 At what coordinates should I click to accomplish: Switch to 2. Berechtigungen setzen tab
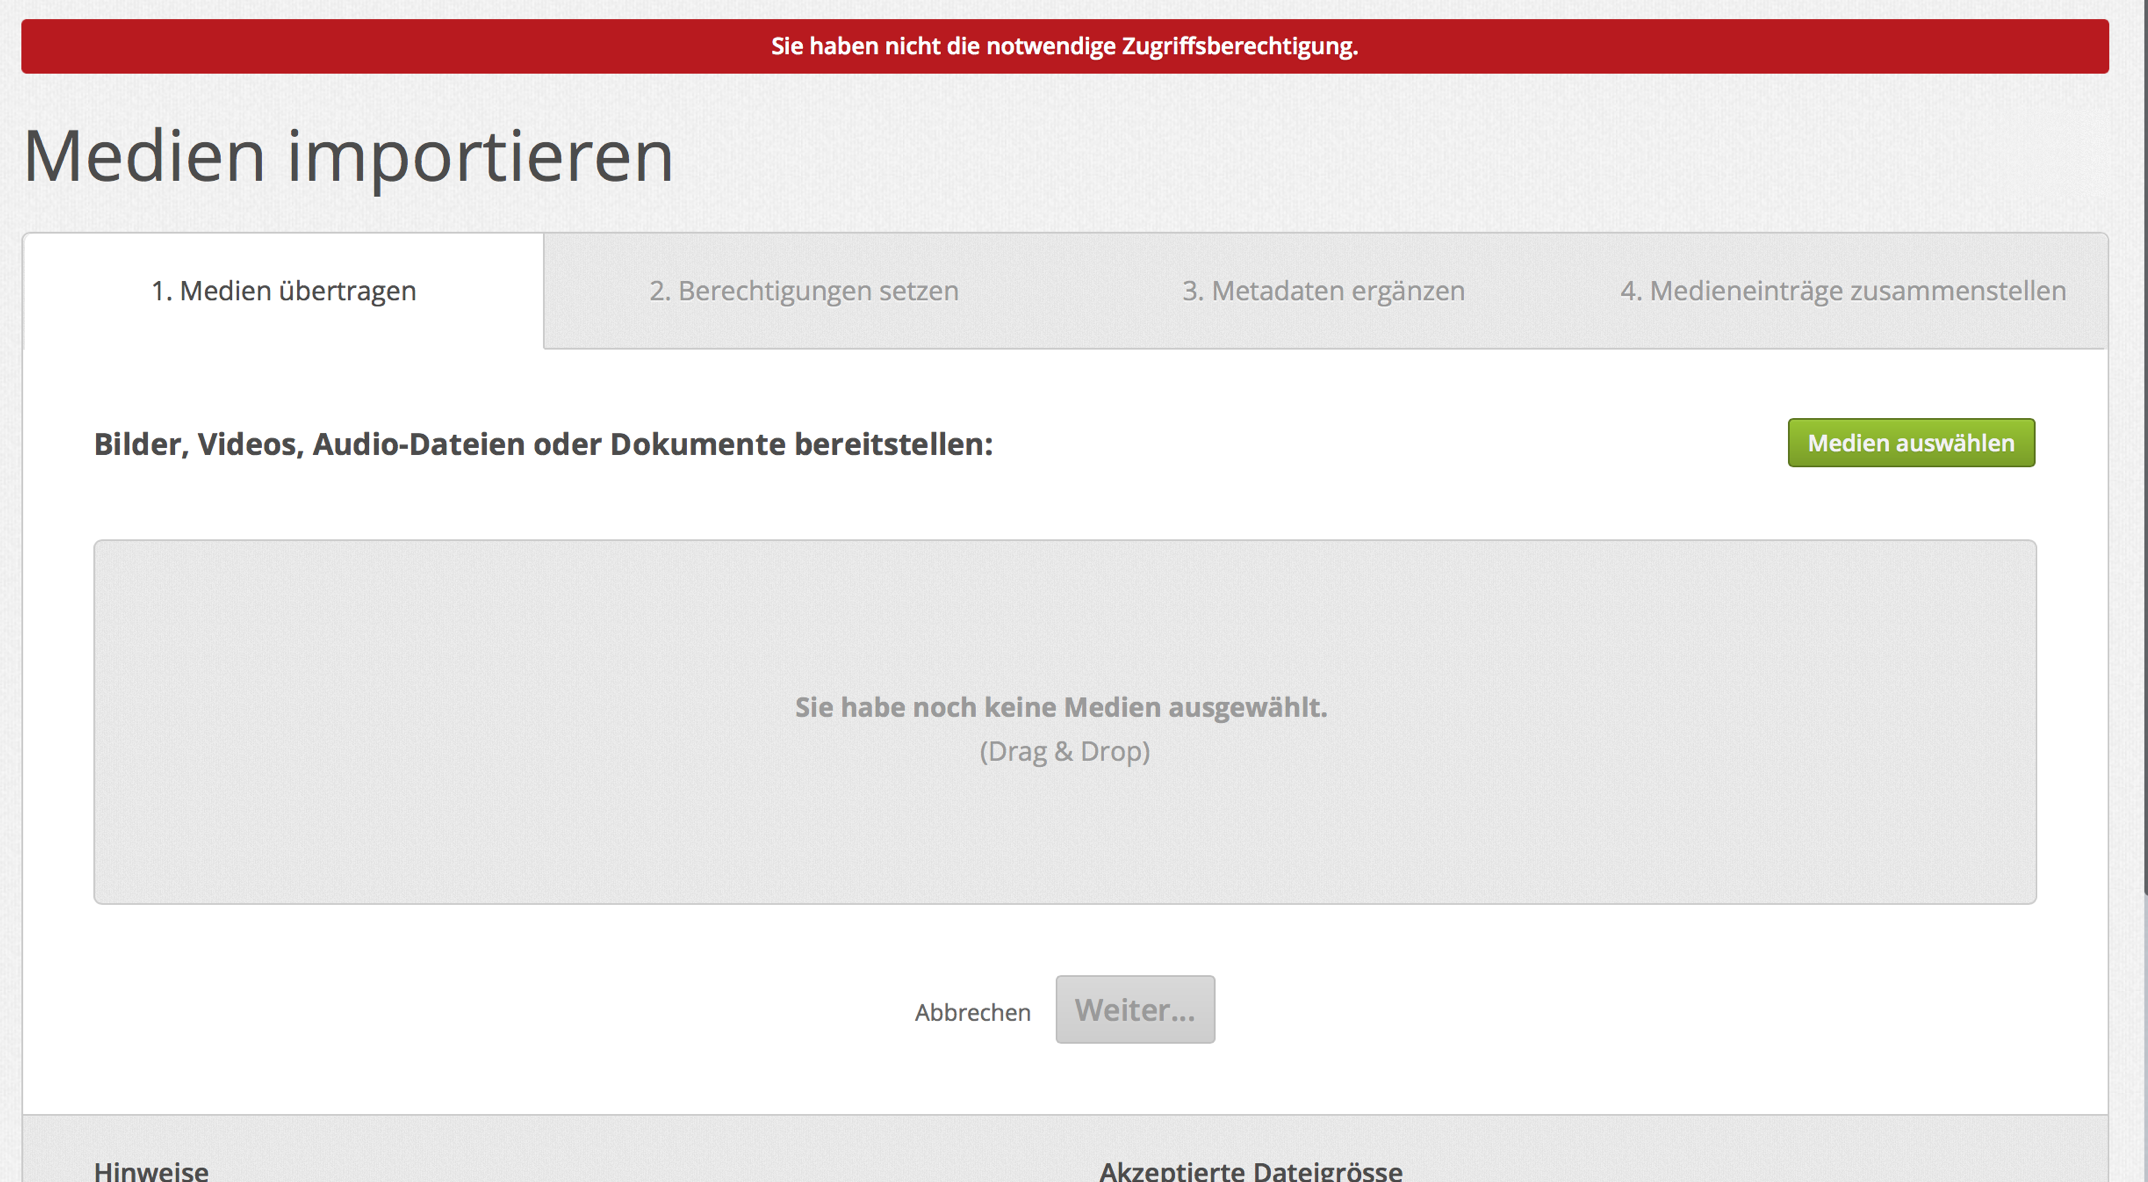click(x=803, y=291)
